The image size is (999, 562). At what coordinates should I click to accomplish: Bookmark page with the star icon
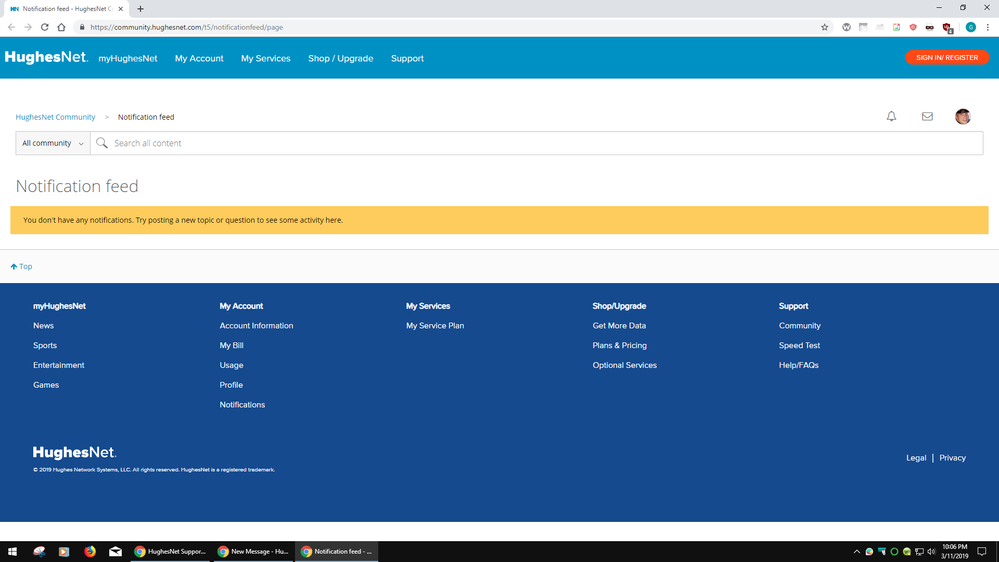[x=825, y=27]
